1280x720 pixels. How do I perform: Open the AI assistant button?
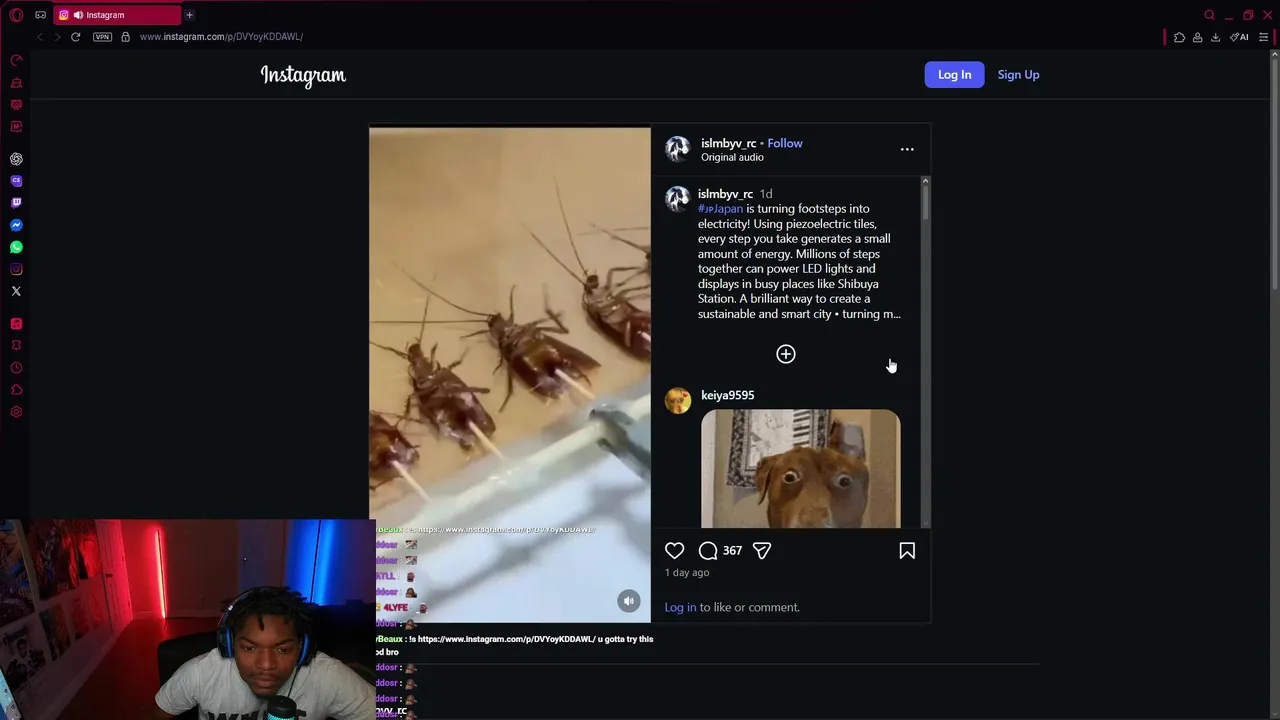1239,37
